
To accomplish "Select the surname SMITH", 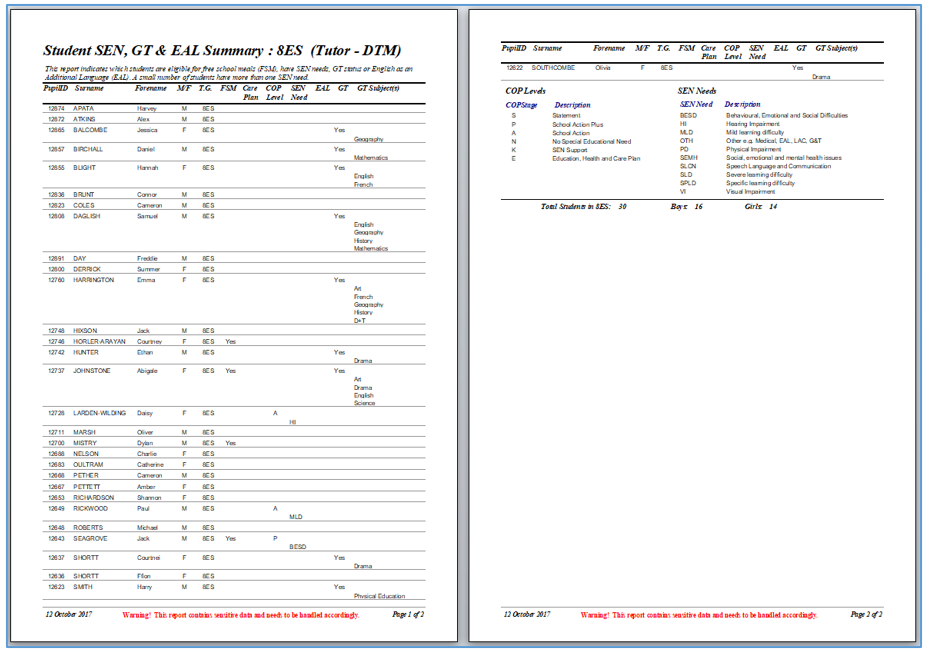I will [x=83, y=587].
